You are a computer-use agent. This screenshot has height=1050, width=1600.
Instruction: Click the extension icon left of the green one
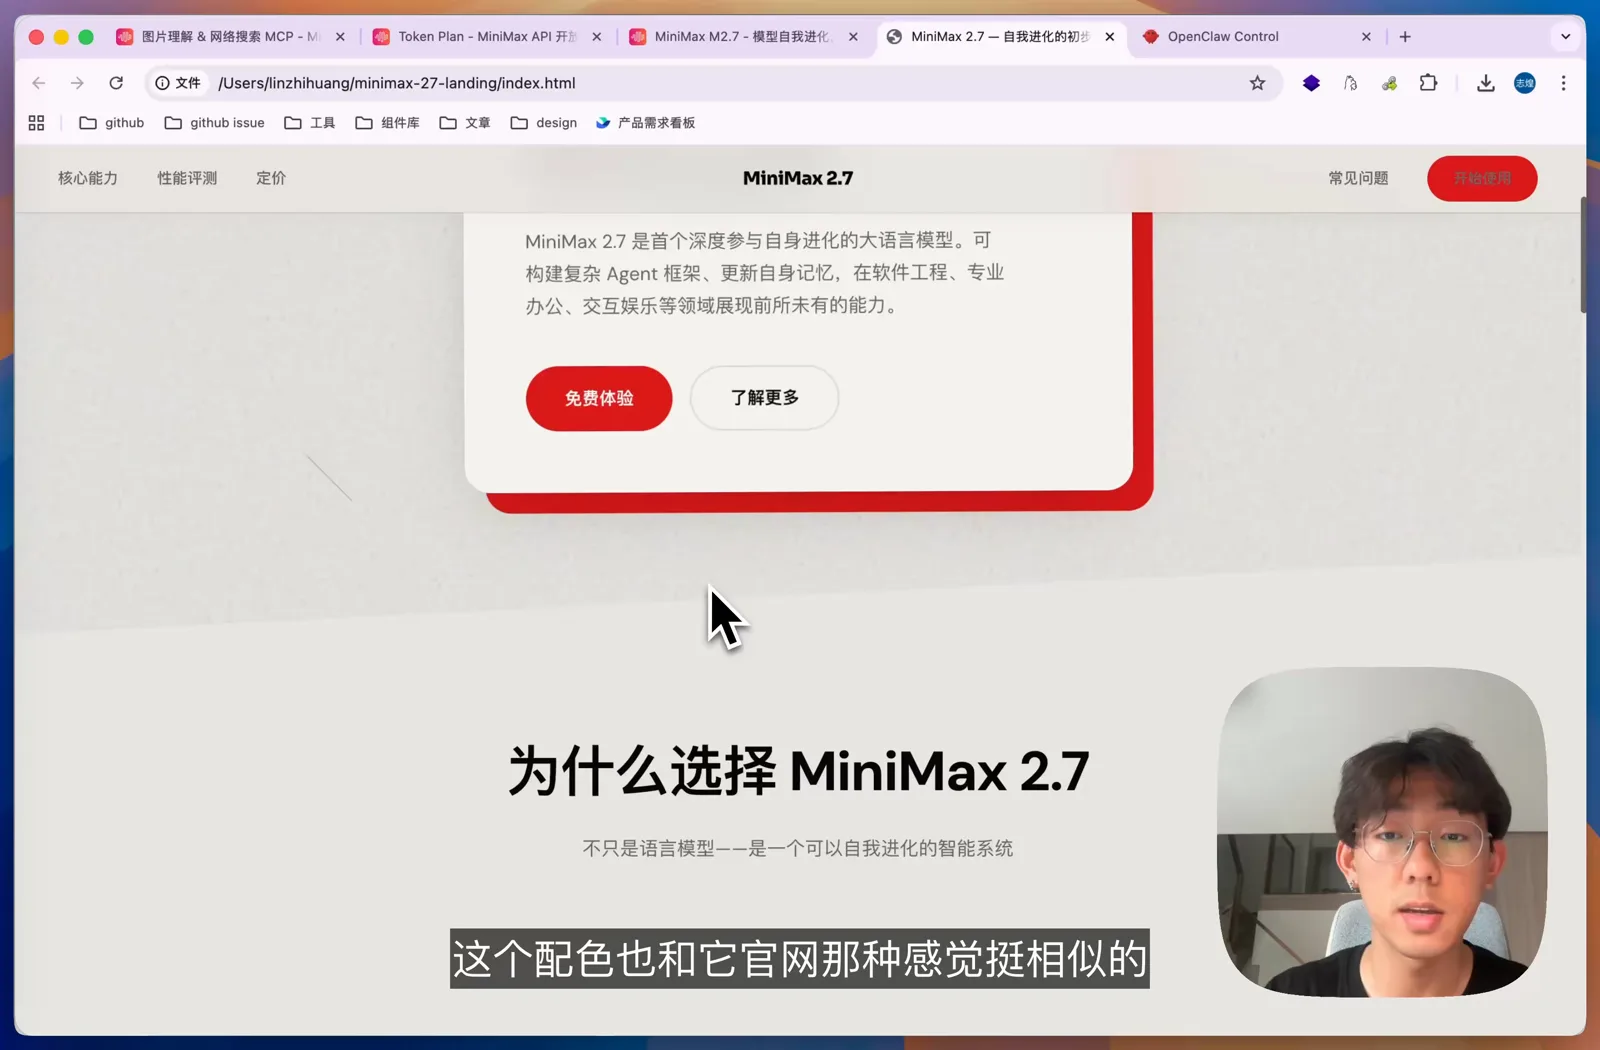[1350, 83]
